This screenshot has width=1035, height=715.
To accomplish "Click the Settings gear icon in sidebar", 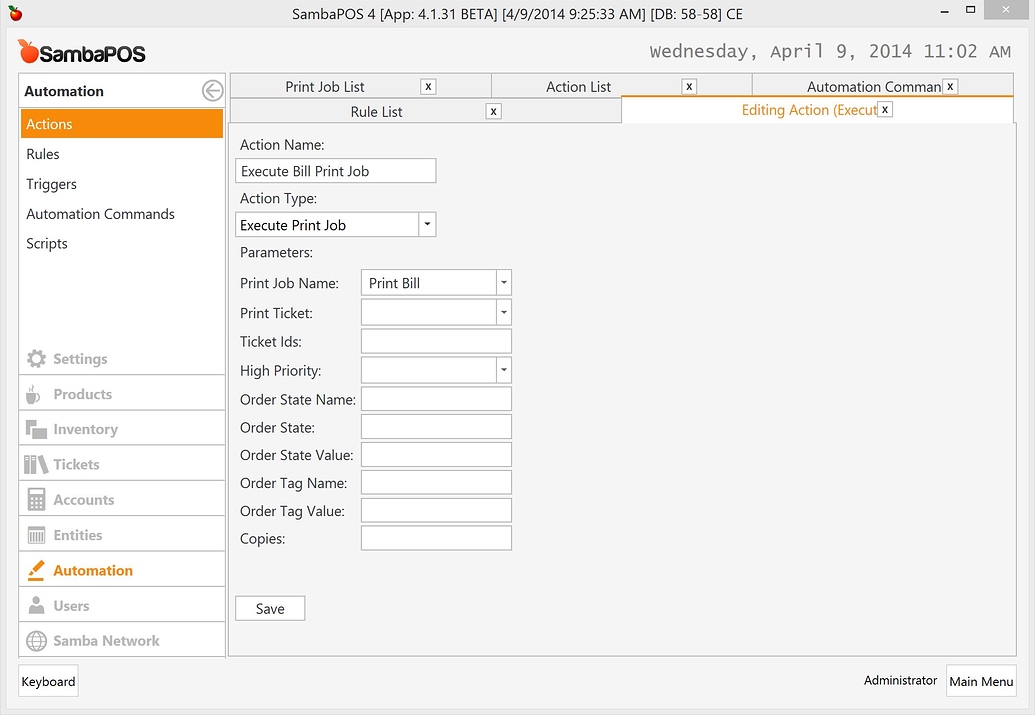I will [37, 359].
